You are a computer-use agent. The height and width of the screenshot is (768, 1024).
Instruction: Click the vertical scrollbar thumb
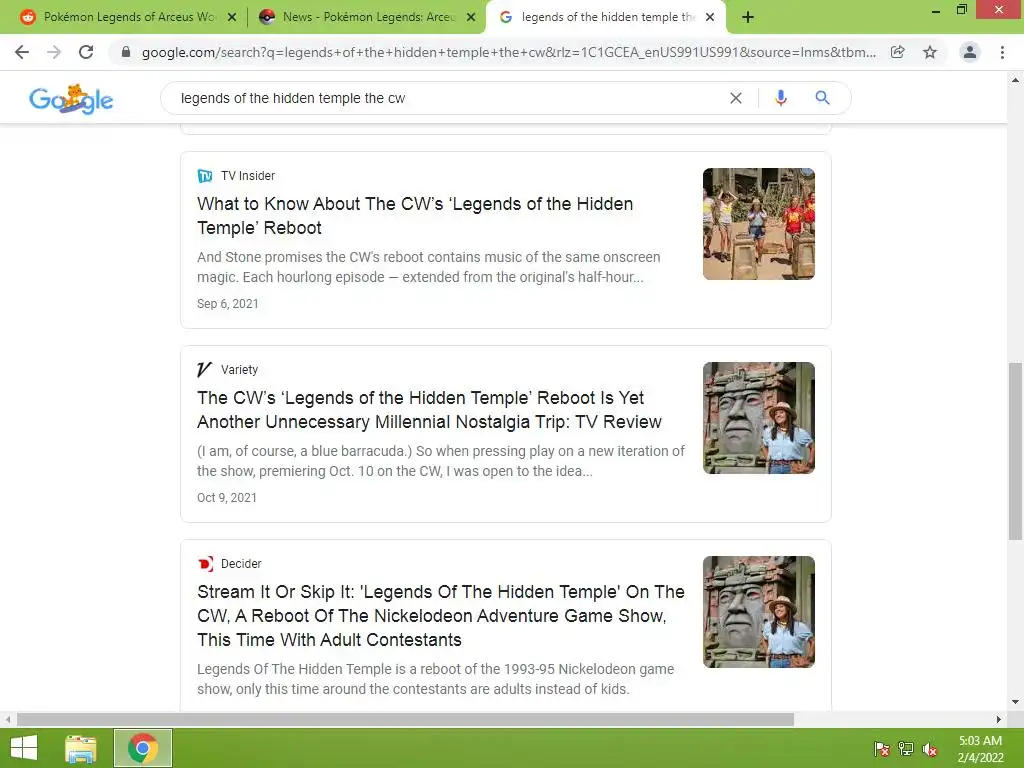point(1015,451)
